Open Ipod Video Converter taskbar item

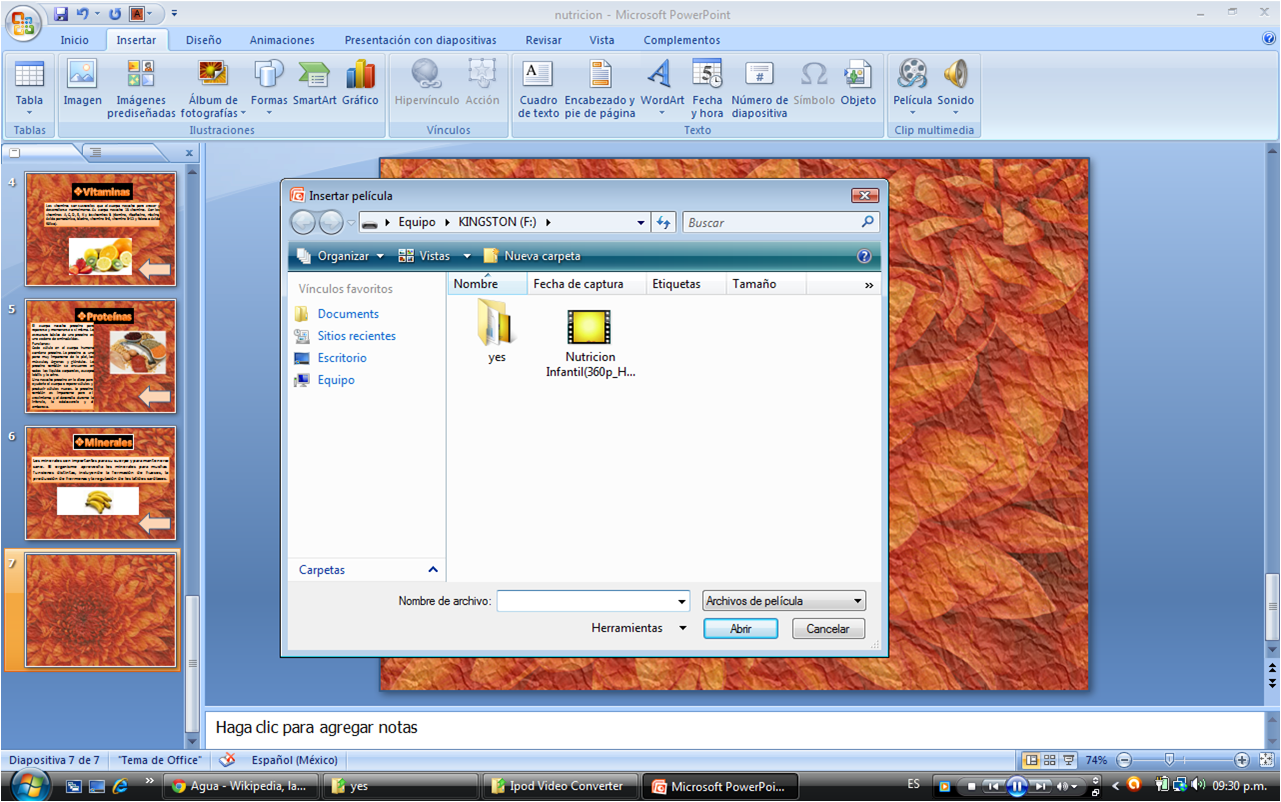(559, 786)
